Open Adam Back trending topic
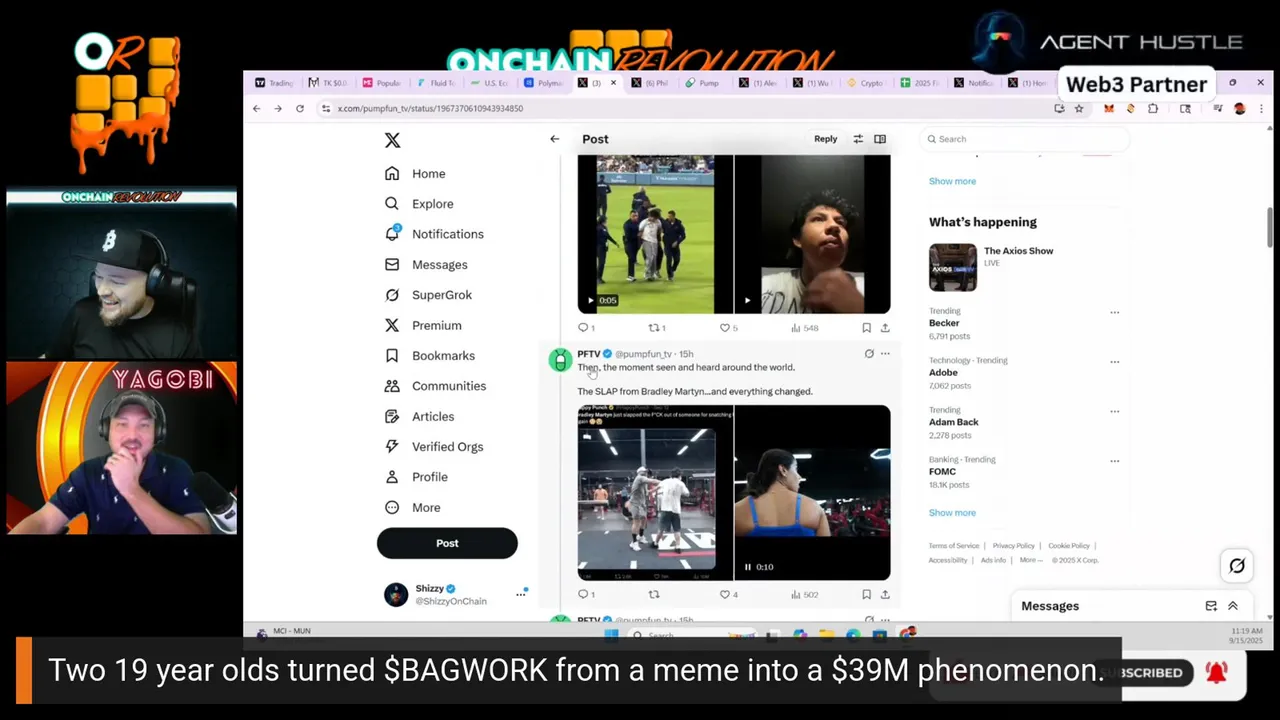 point(953,422)
